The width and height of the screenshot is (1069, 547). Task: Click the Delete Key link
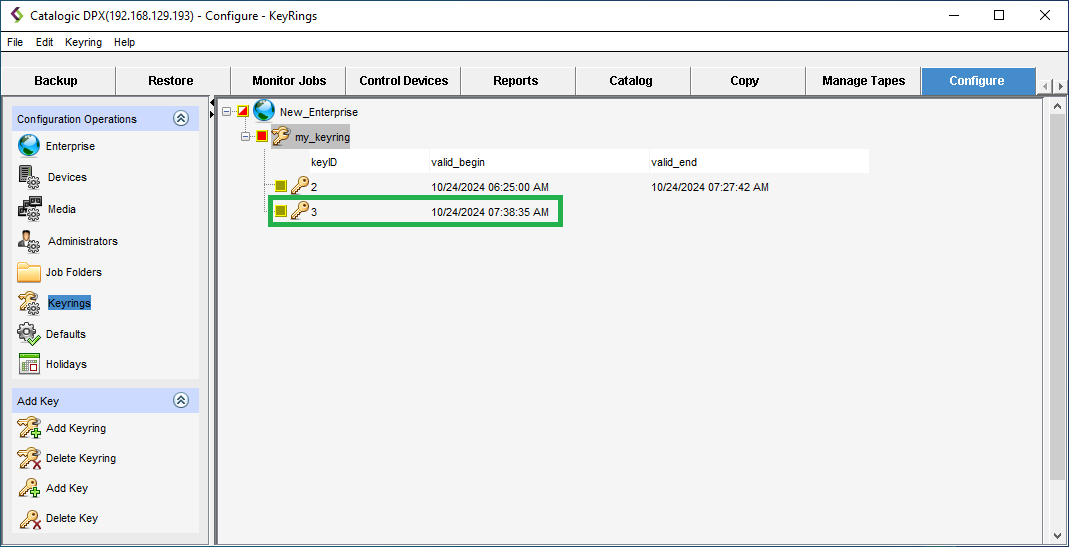click(x=72, y=518)
